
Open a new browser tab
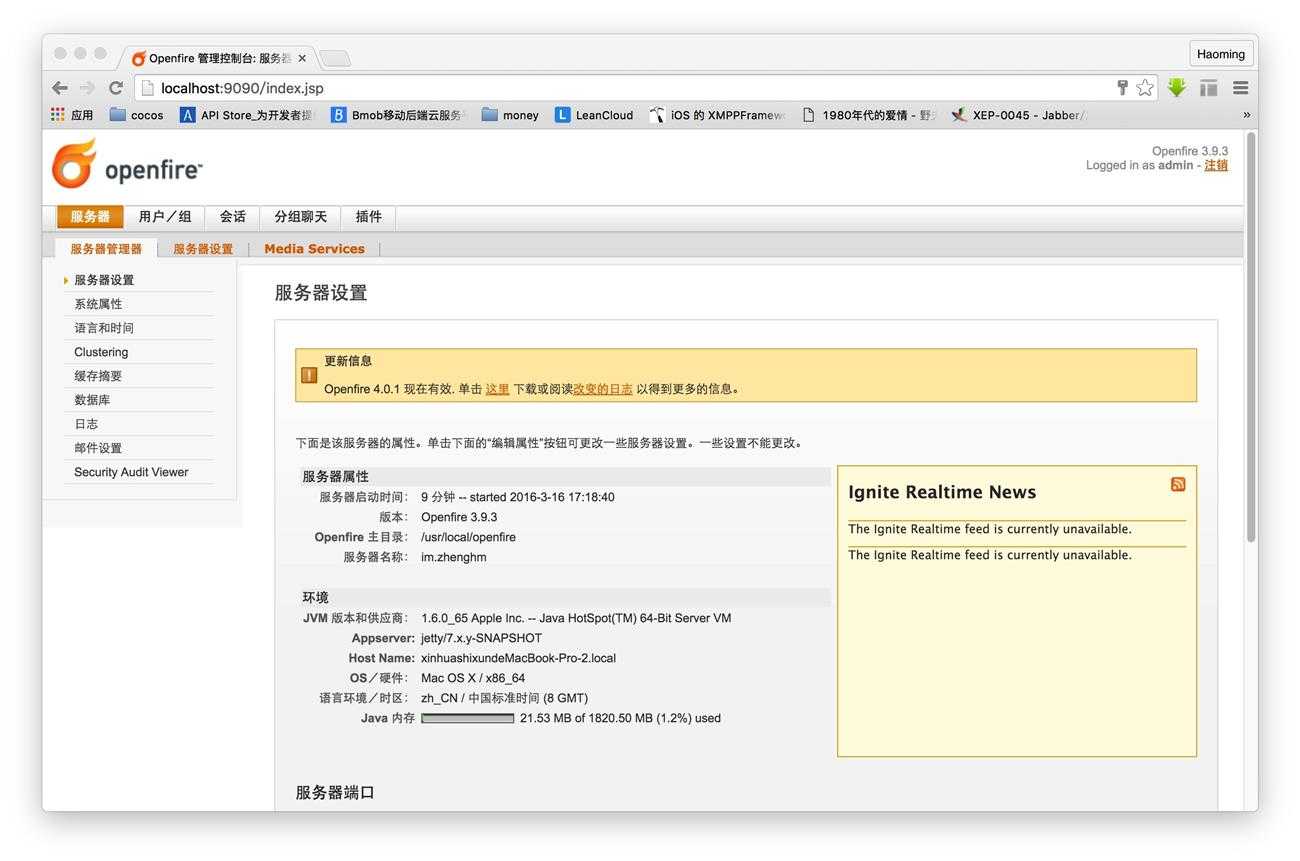point(335,58)
